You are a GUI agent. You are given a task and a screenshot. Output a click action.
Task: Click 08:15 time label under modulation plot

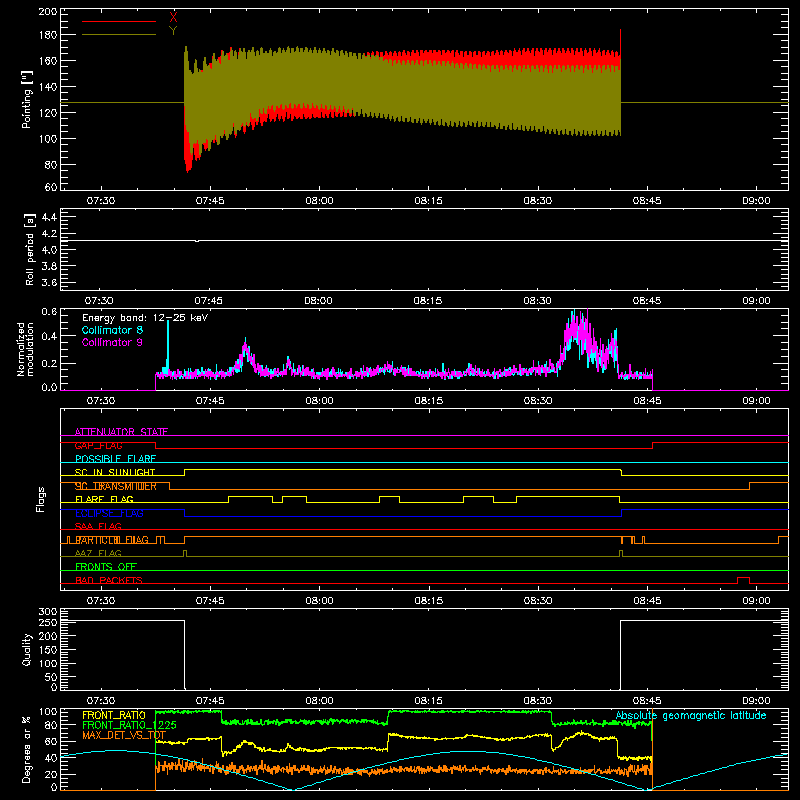pos(429,401)
